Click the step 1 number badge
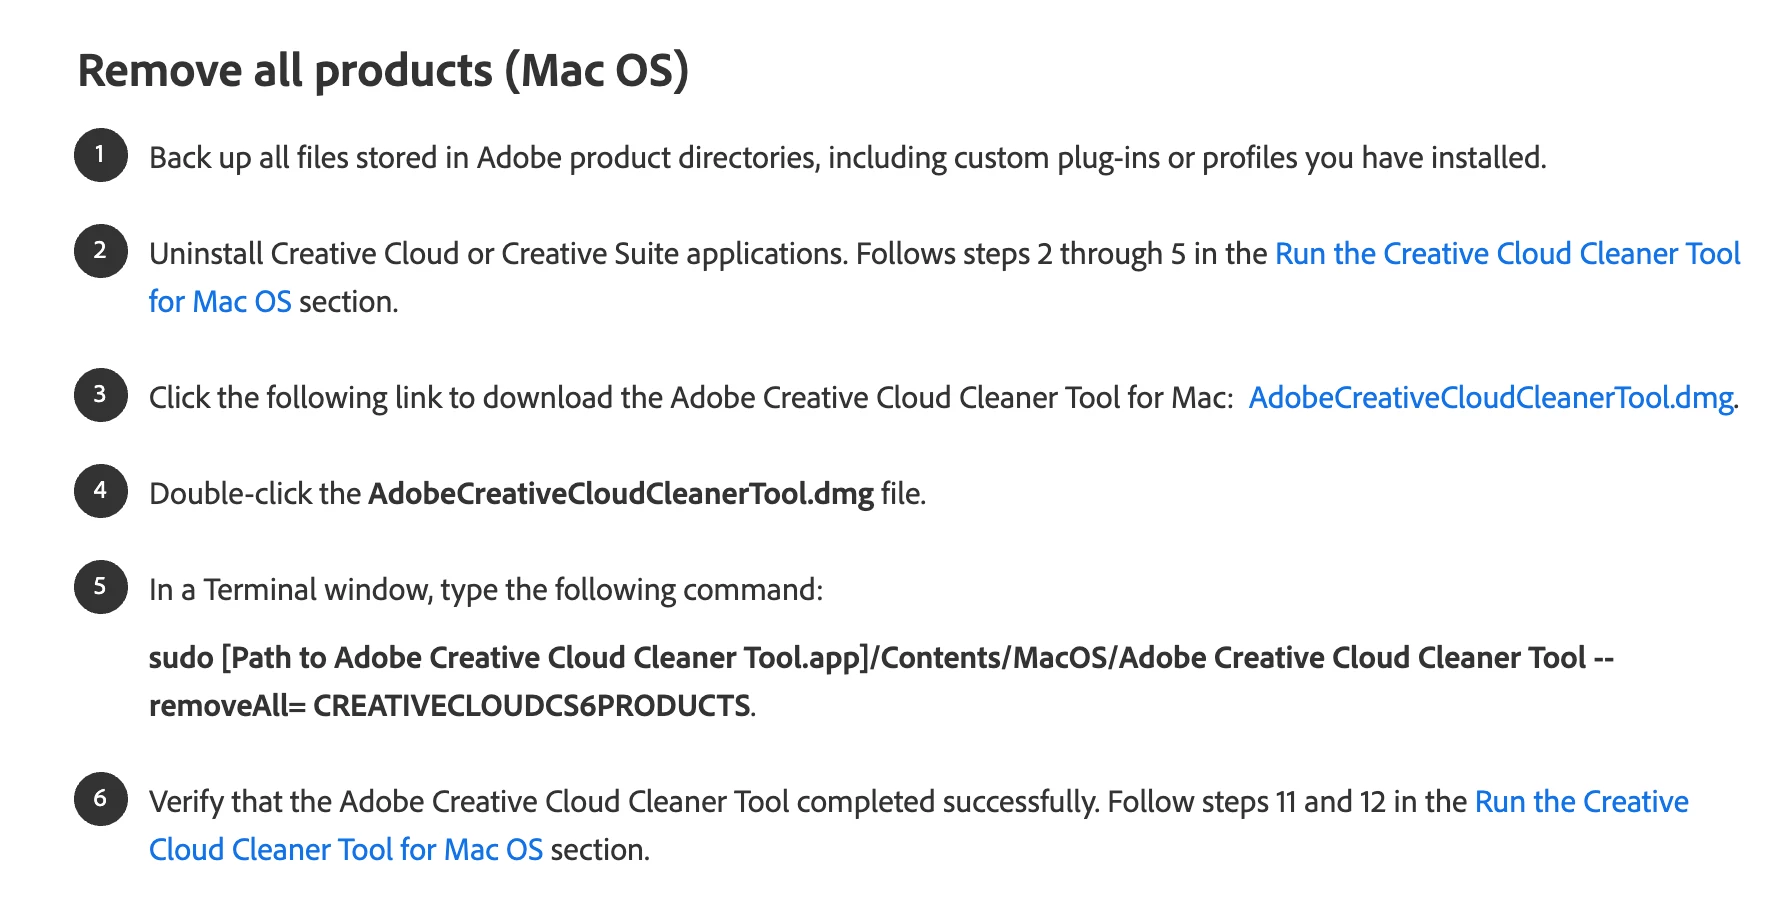The width and height of the screenshot is (1780, 924). point(100,155)
